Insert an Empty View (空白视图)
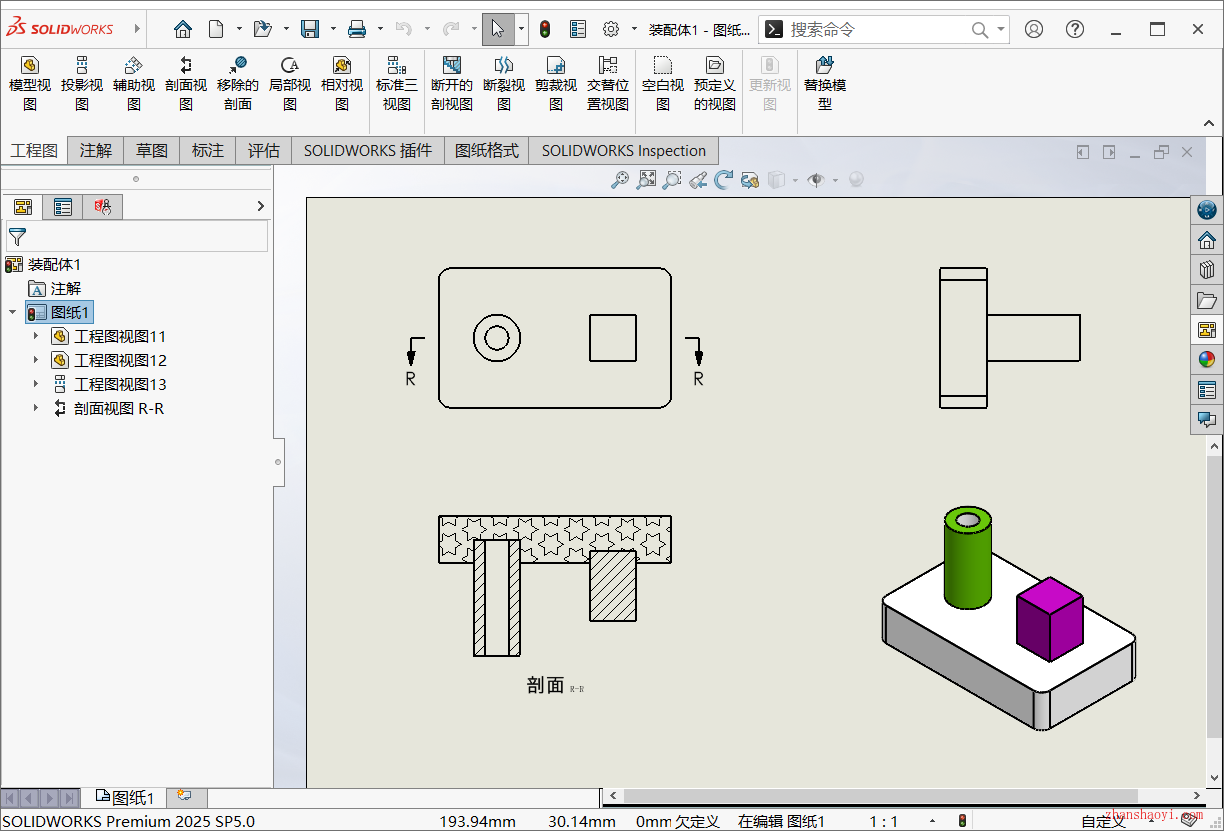 tap(663, 84)
